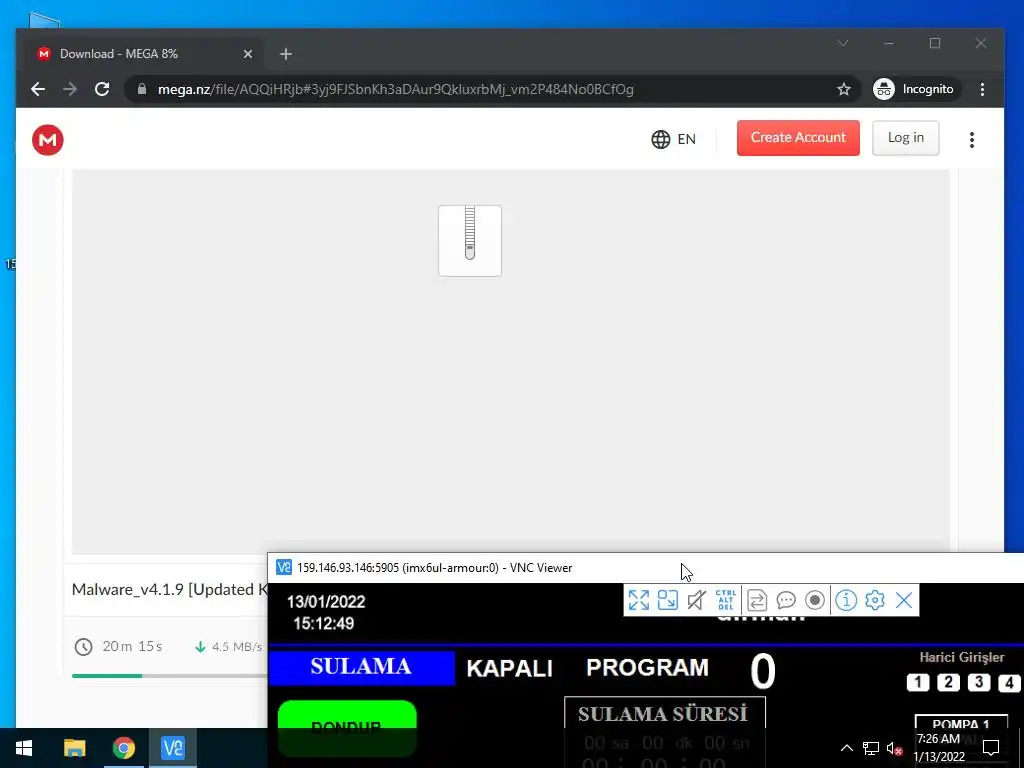Open MEGA page three-dot menu
This screenshot has height=768, width=1024.
972,139
